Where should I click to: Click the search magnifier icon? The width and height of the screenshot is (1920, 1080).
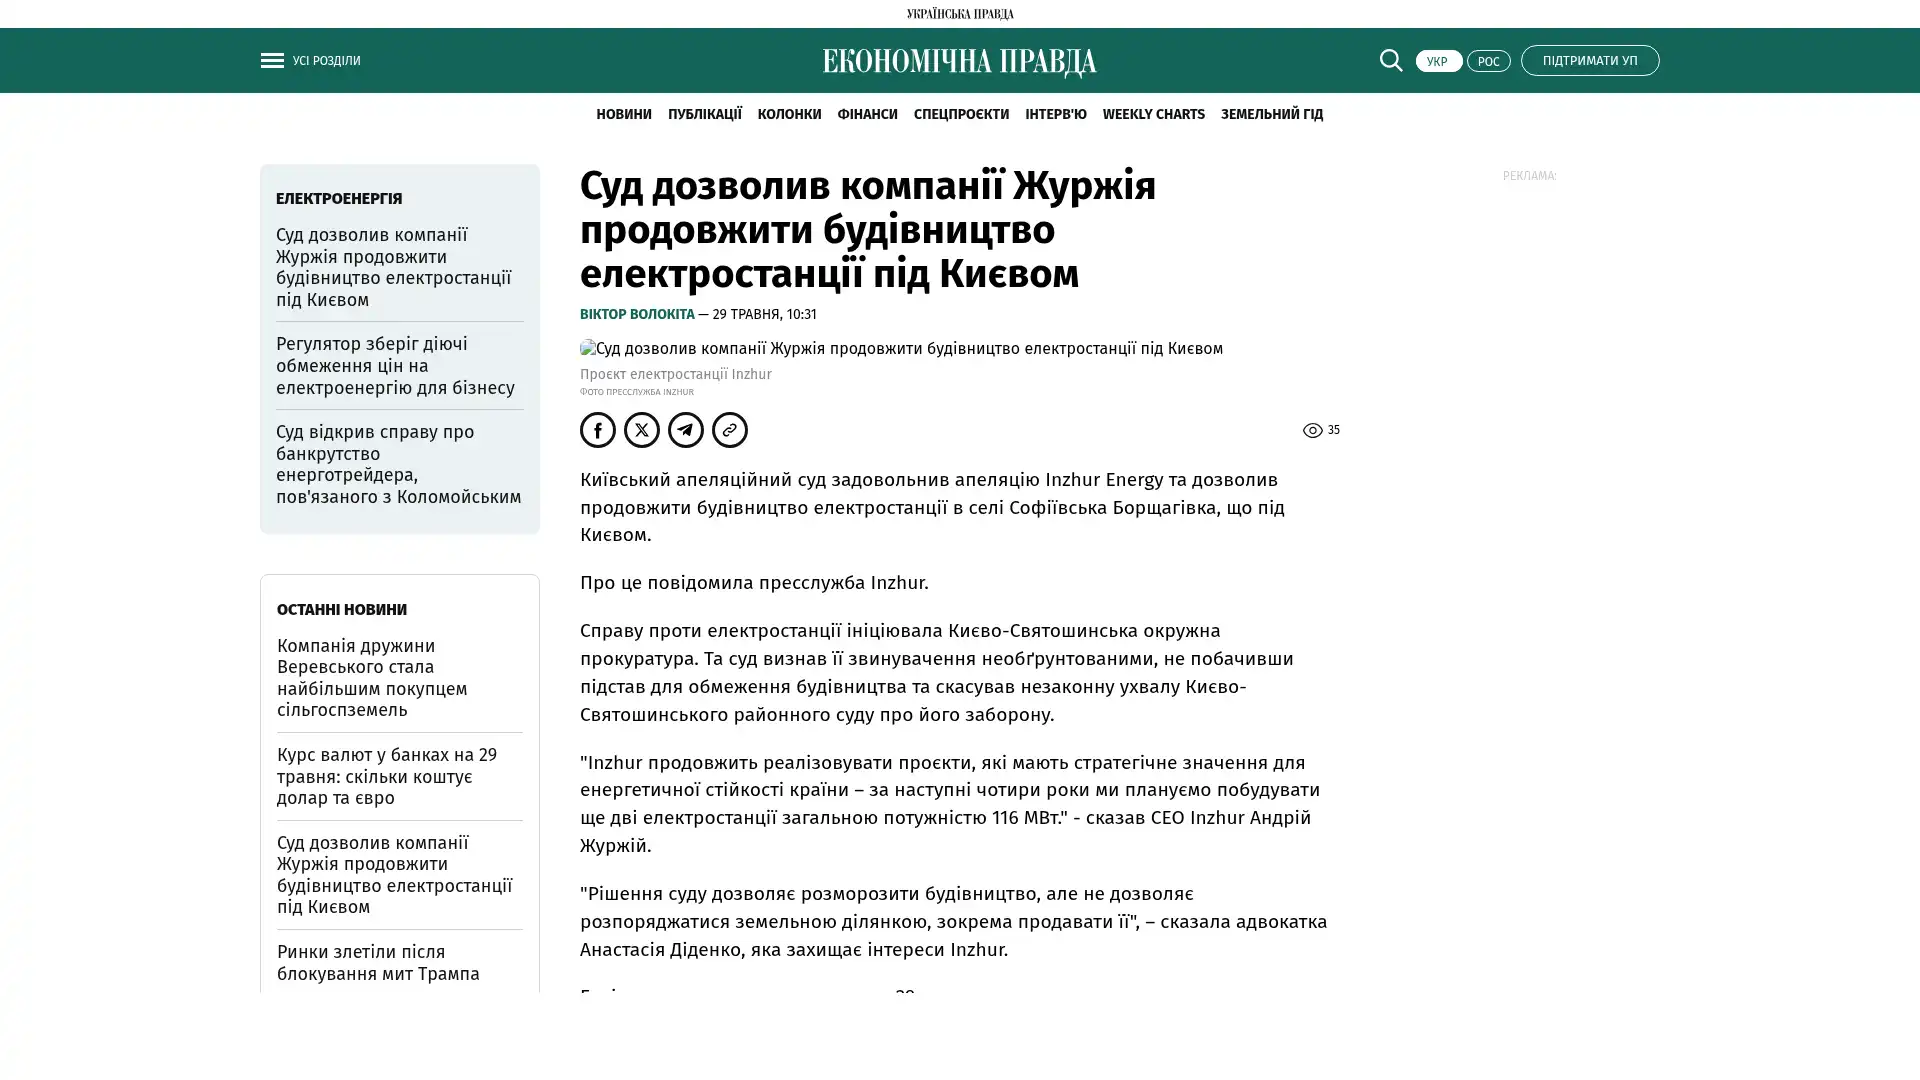point(1390,61)
